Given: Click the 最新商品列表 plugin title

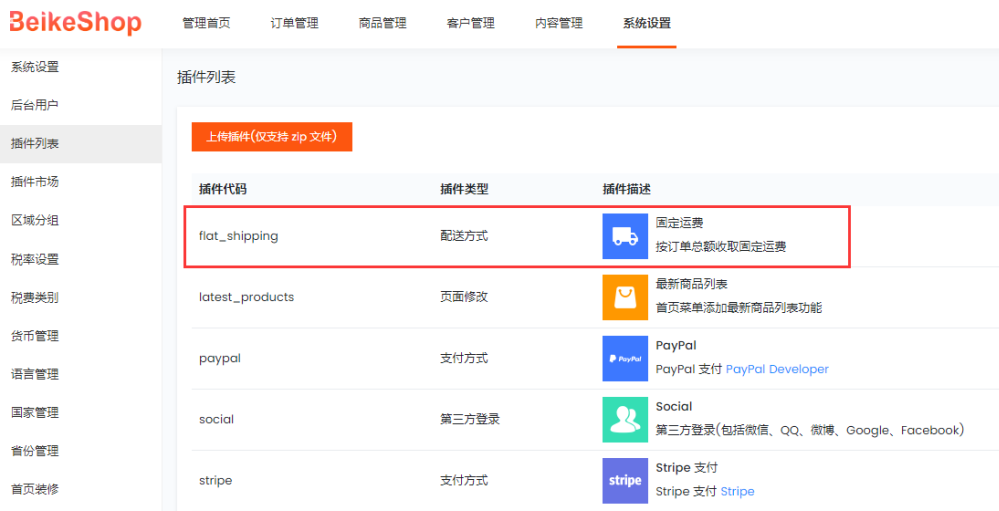Looking at the screenshot, I should click(x=692, y=284).
